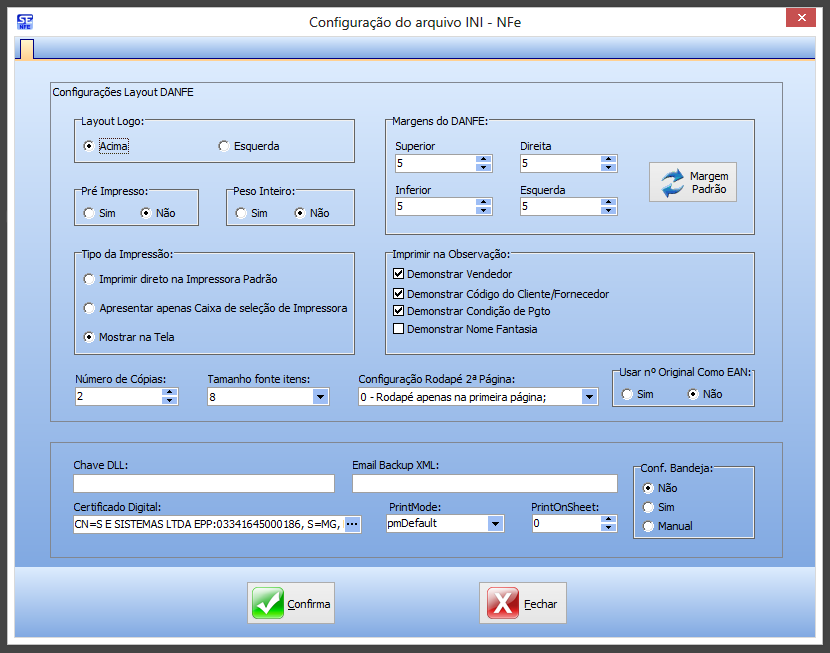Select the small tab at top left
This screenshot has width=830, height=653.
27,49
